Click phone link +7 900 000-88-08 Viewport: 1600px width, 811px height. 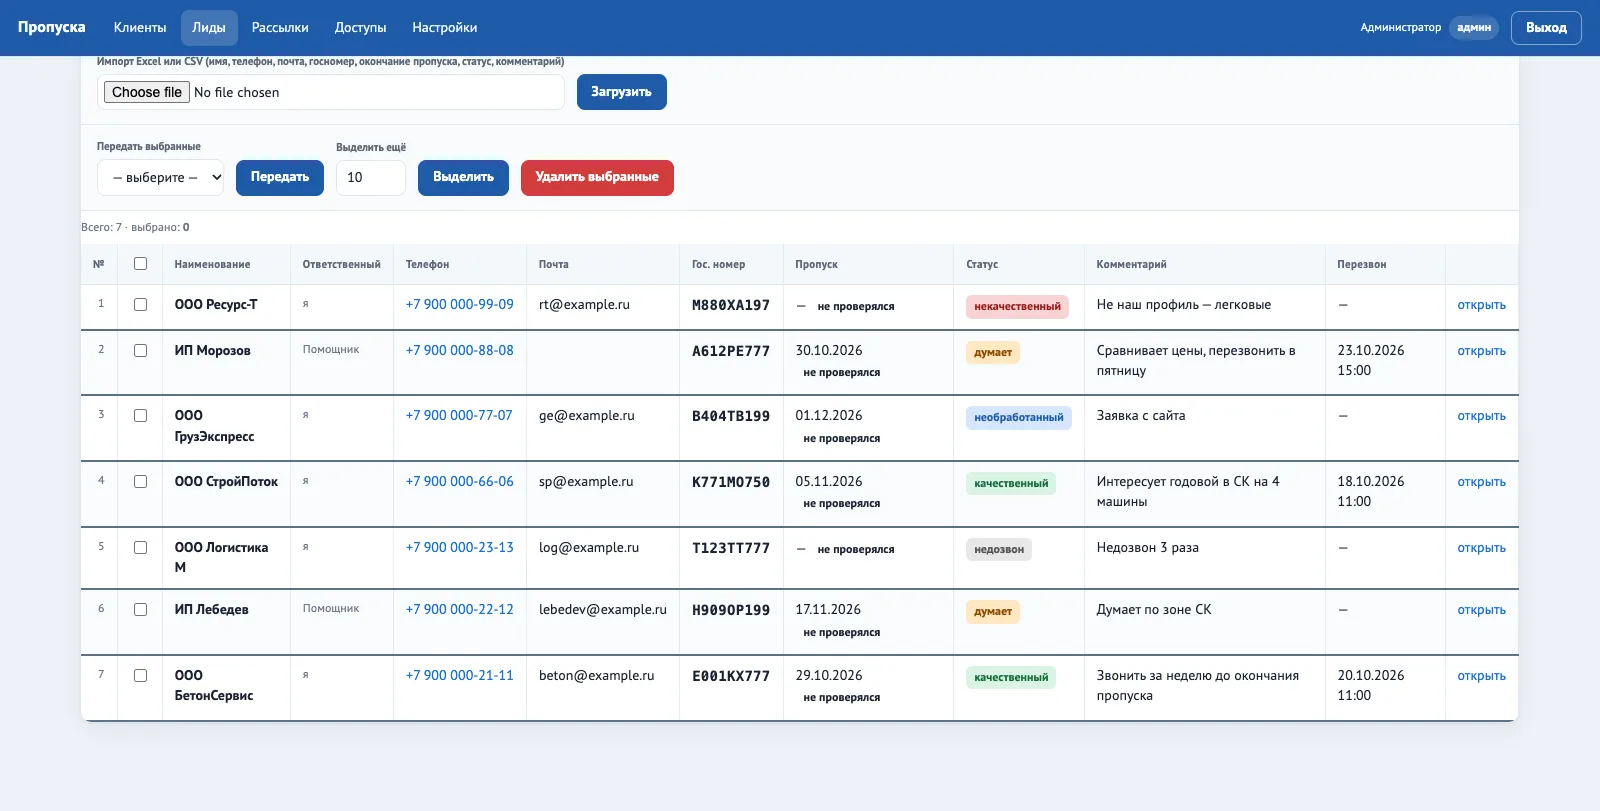tap(459, 350)
